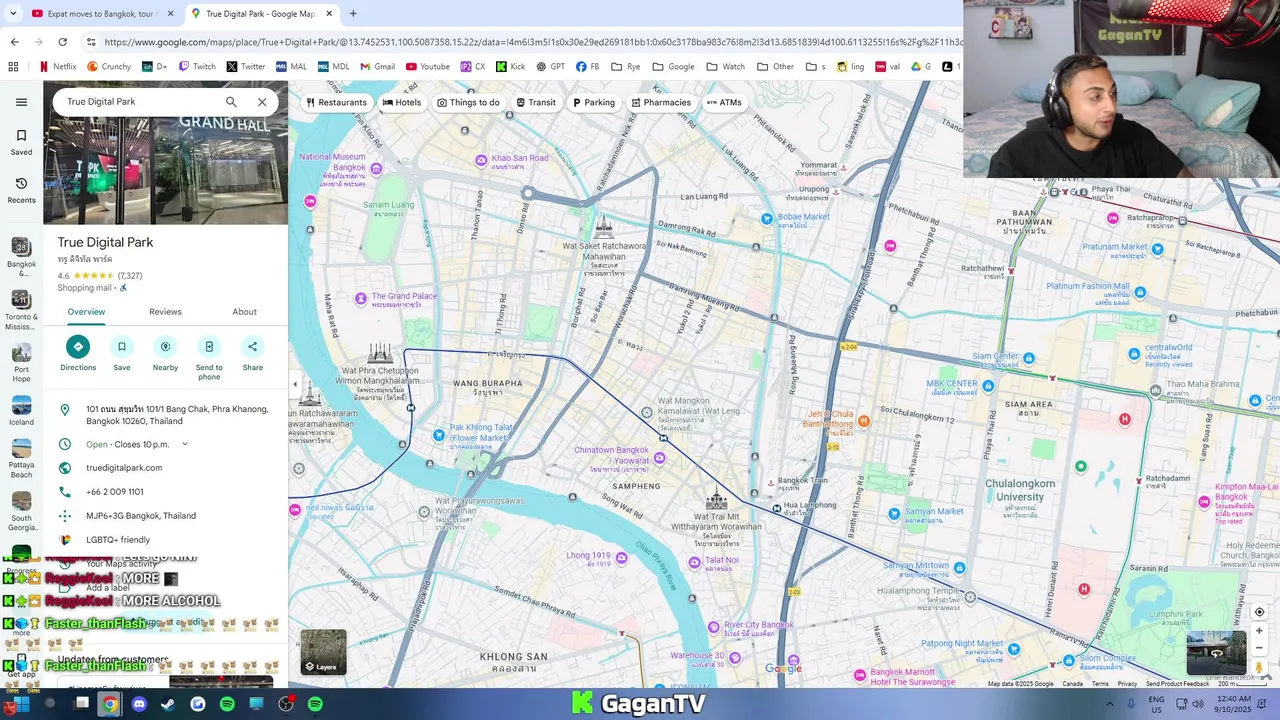Viewport: 1280px width, 720px height.
Task: Click the show your location button
Action: [1259, 612]
